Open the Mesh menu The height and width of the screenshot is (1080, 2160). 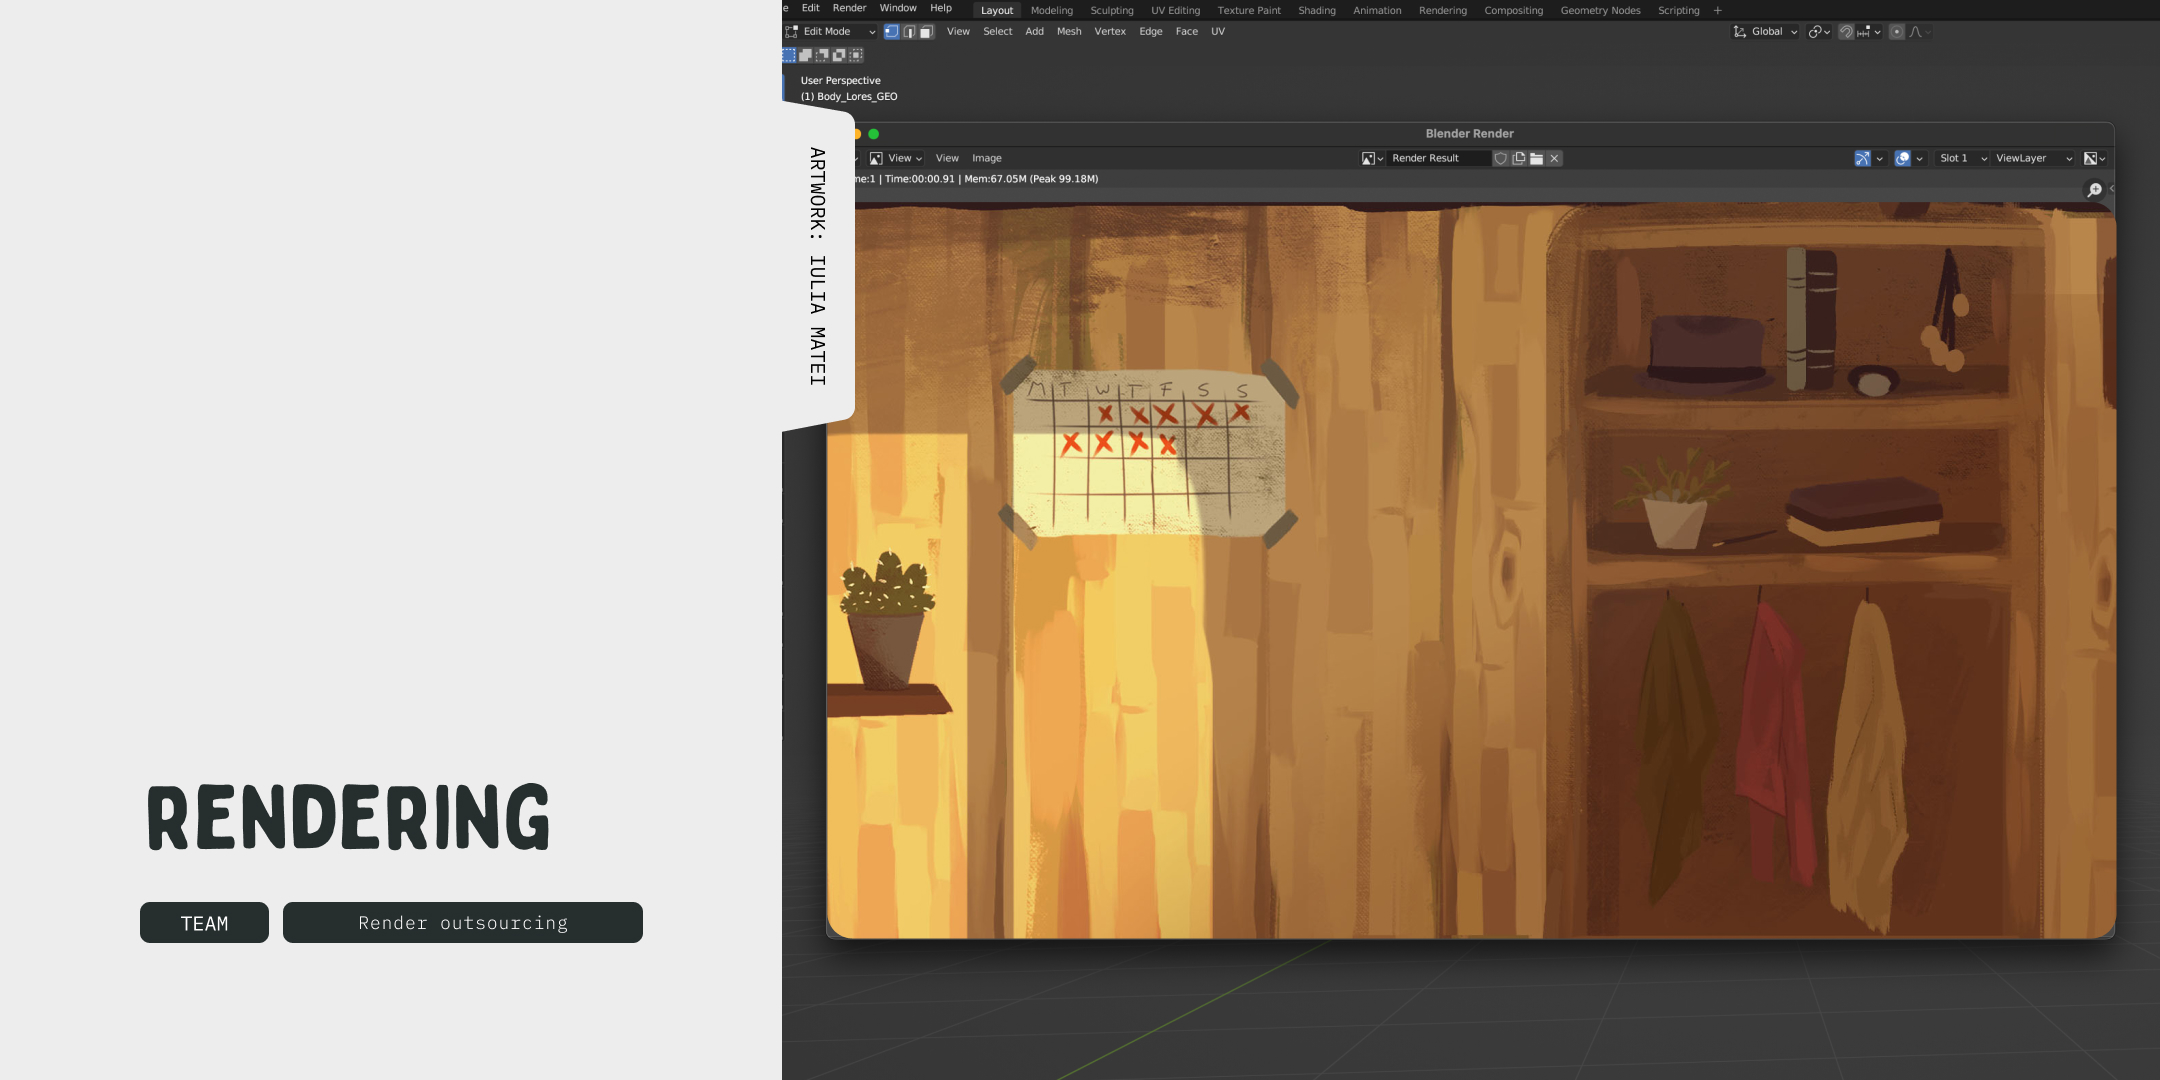[1069, 32]
